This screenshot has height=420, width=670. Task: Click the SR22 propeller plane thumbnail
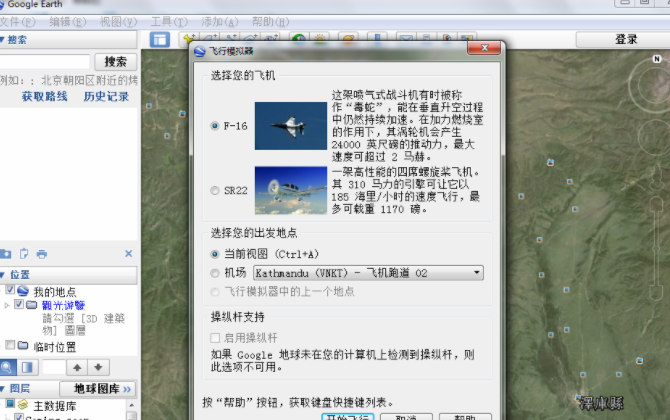[291, 191]
